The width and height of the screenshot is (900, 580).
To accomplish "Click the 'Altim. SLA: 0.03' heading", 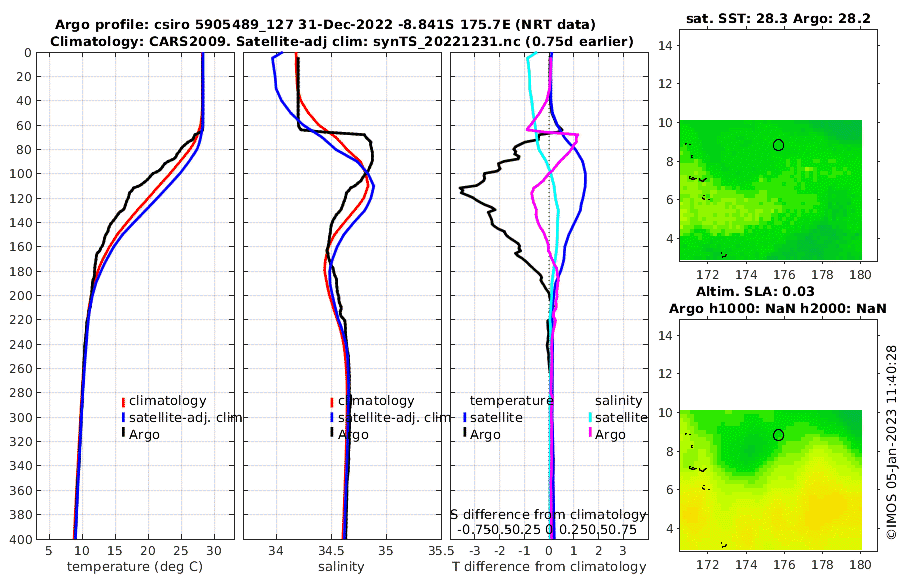I will pyautogui.click(x=755, y=292).
